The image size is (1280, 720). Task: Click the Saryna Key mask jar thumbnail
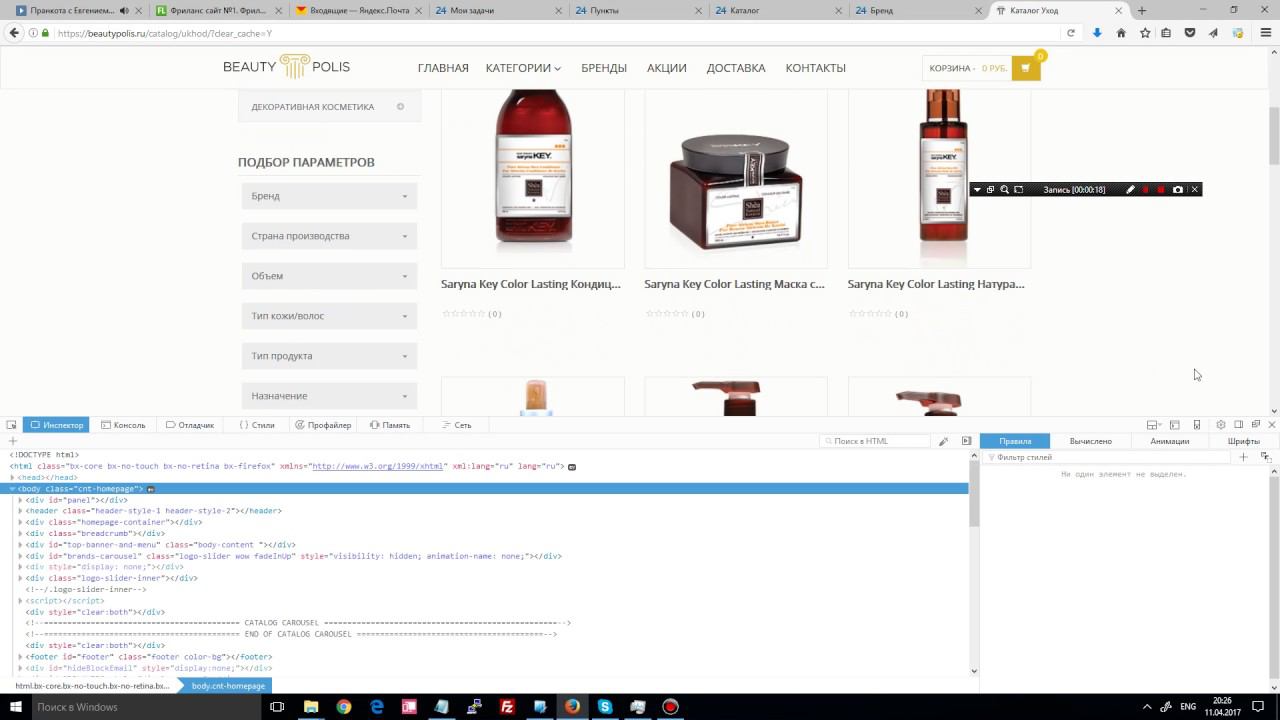click(x=736, y=179)
